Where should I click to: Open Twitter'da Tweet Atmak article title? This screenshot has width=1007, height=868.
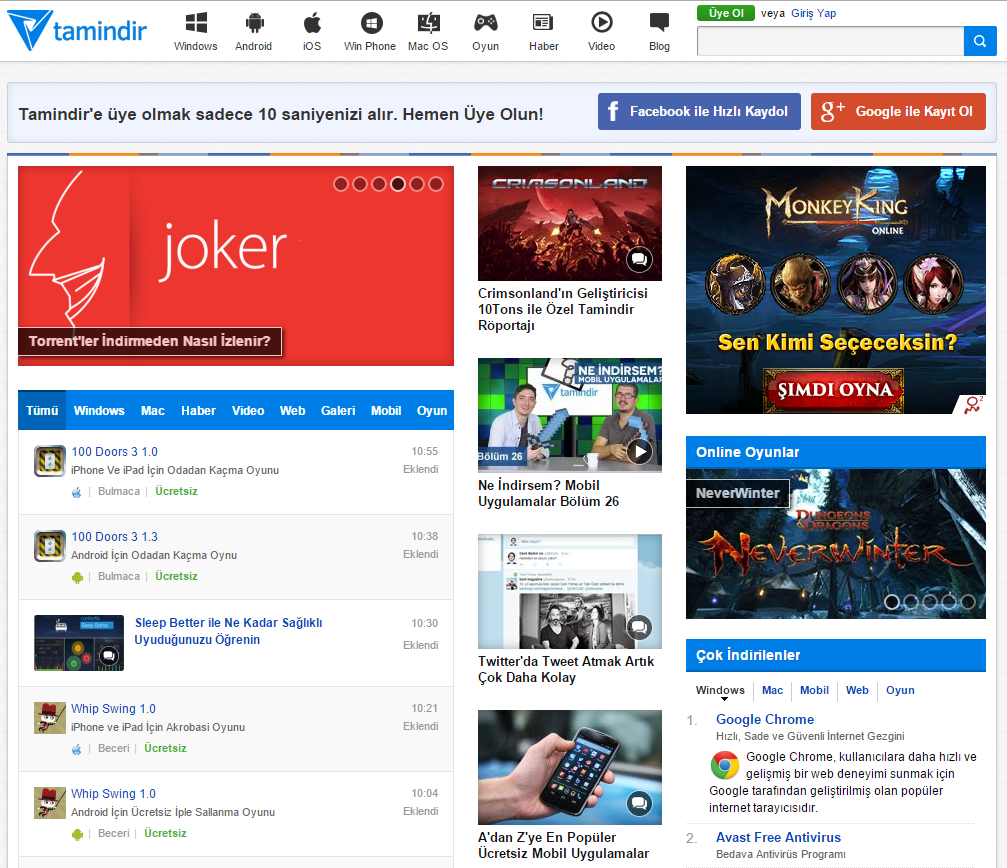566,669
